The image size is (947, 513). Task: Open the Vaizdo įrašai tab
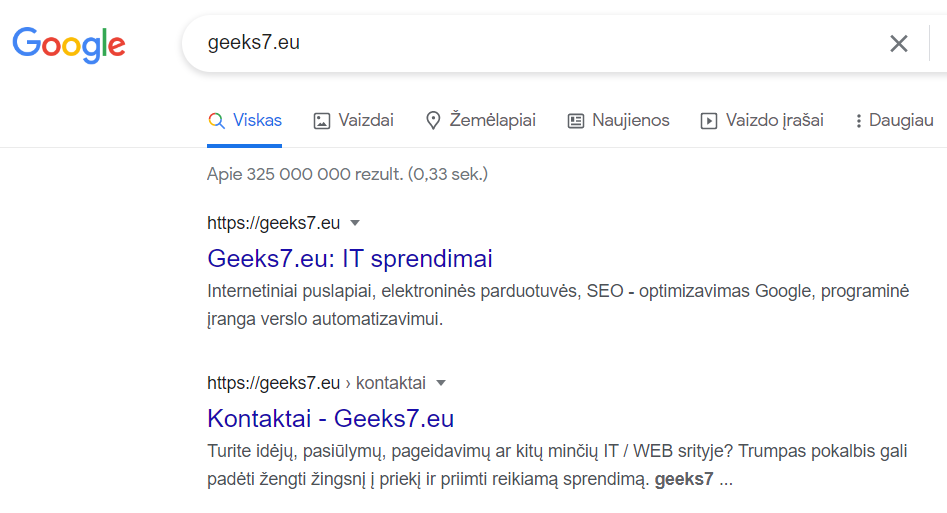pos(762,120)
